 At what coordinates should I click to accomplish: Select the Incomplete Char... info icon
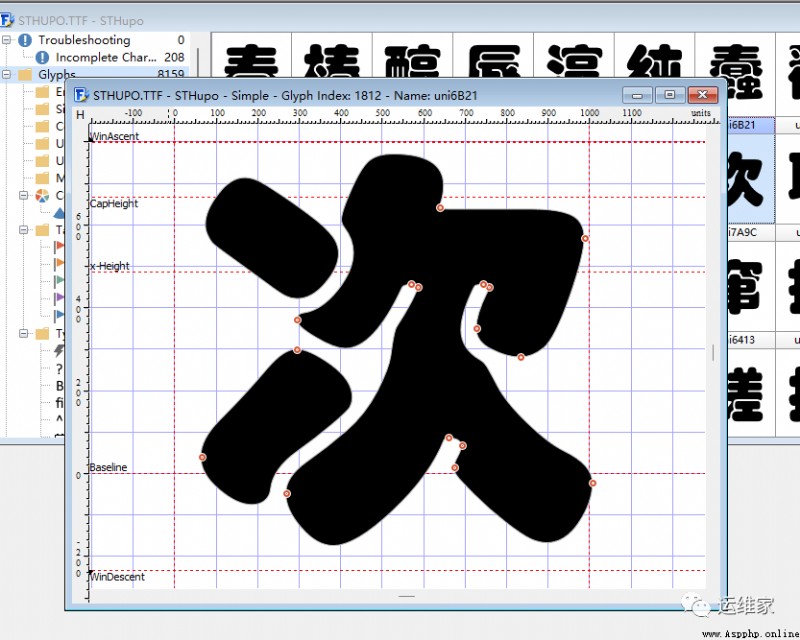42,57
